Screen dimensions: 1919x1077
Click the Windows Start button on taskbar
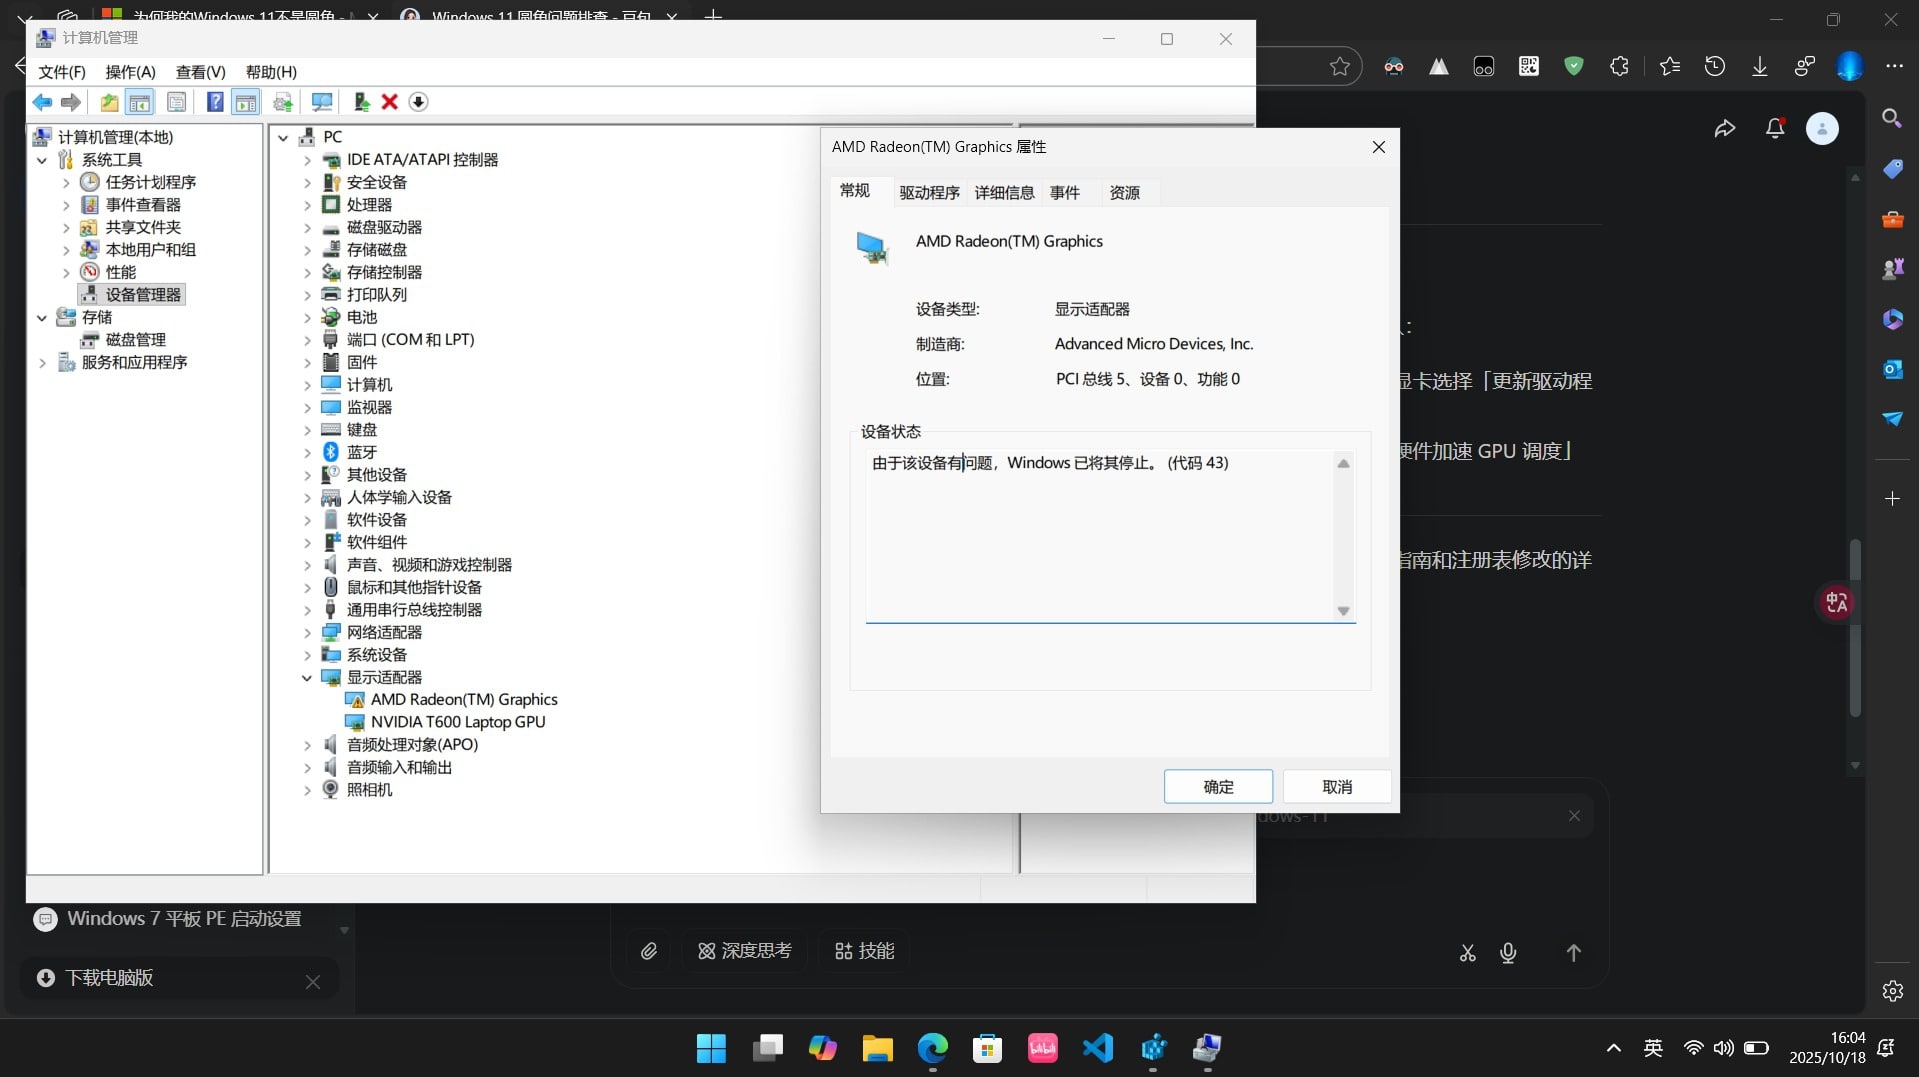pos(711,1048)
